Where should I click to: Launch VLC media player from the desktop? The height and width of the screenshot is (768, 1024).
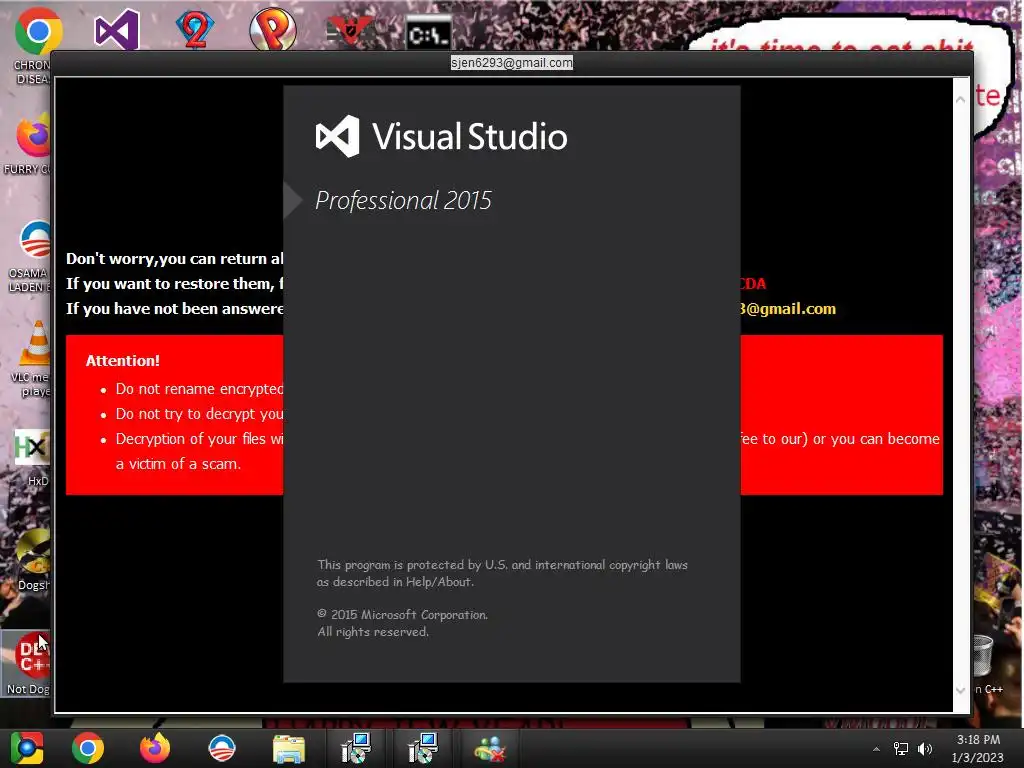click(37, 344)
